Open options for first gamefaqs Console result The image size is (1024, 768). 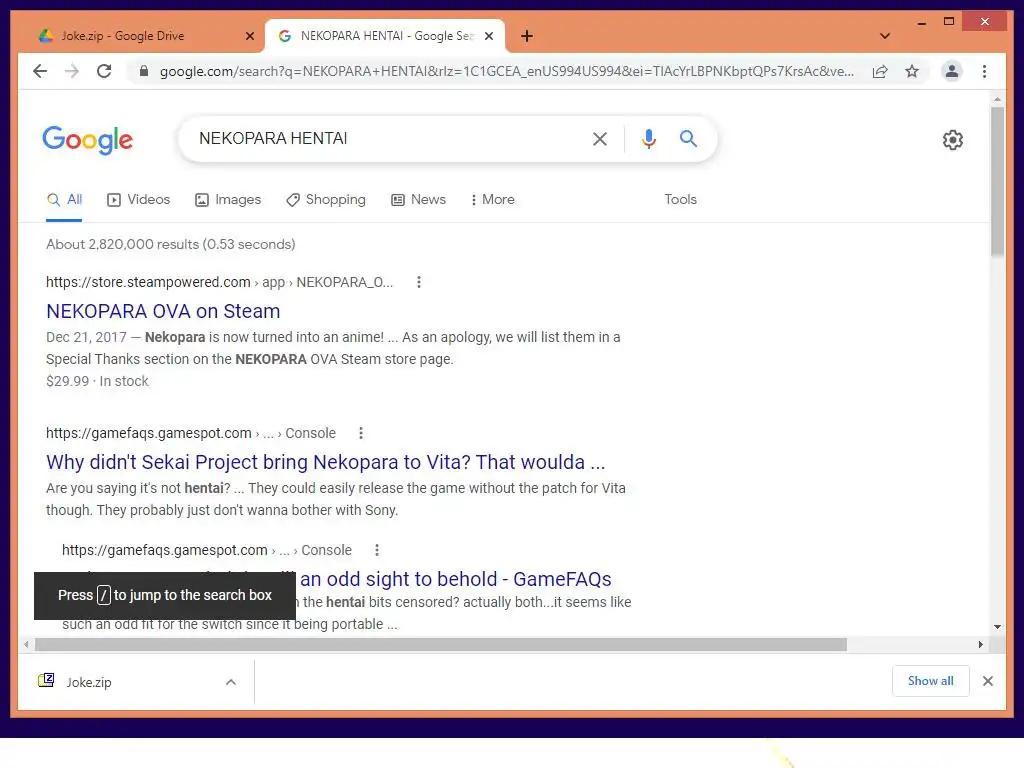[360, 433]
